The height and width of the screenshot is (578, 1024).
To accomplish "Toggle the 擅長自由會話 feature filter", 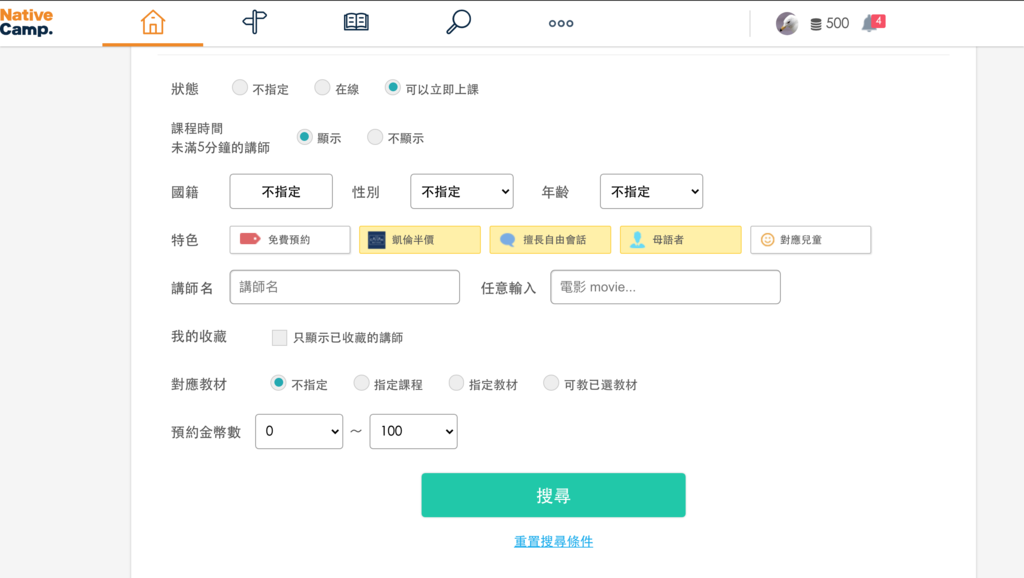I will [x=551, y=240].
